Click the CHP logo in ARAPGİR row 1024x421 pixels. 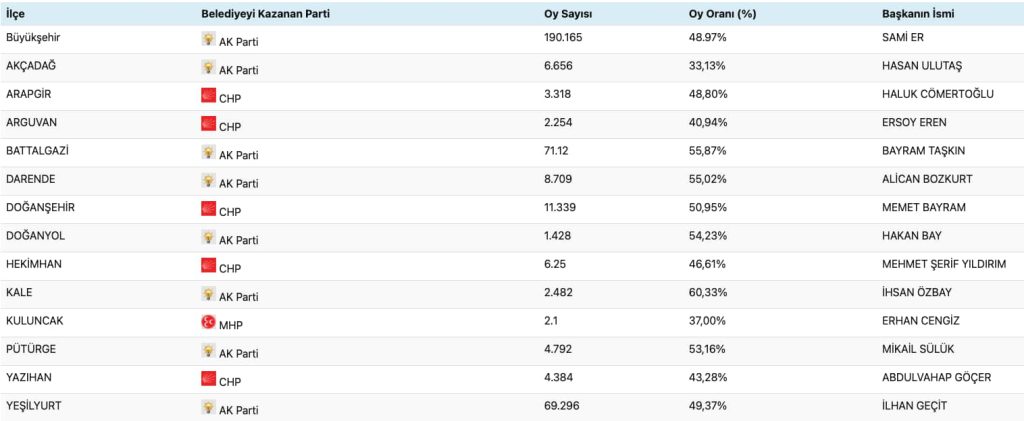208,97
